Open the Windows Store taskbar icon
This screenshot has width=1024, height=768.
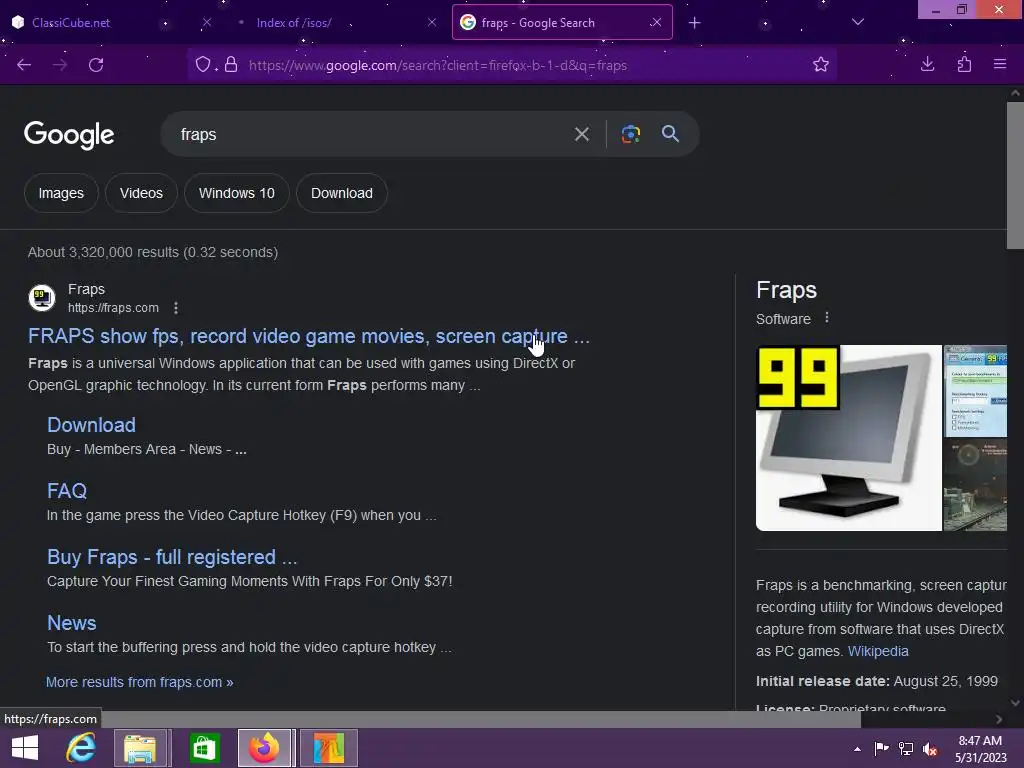tap(204, 748)
